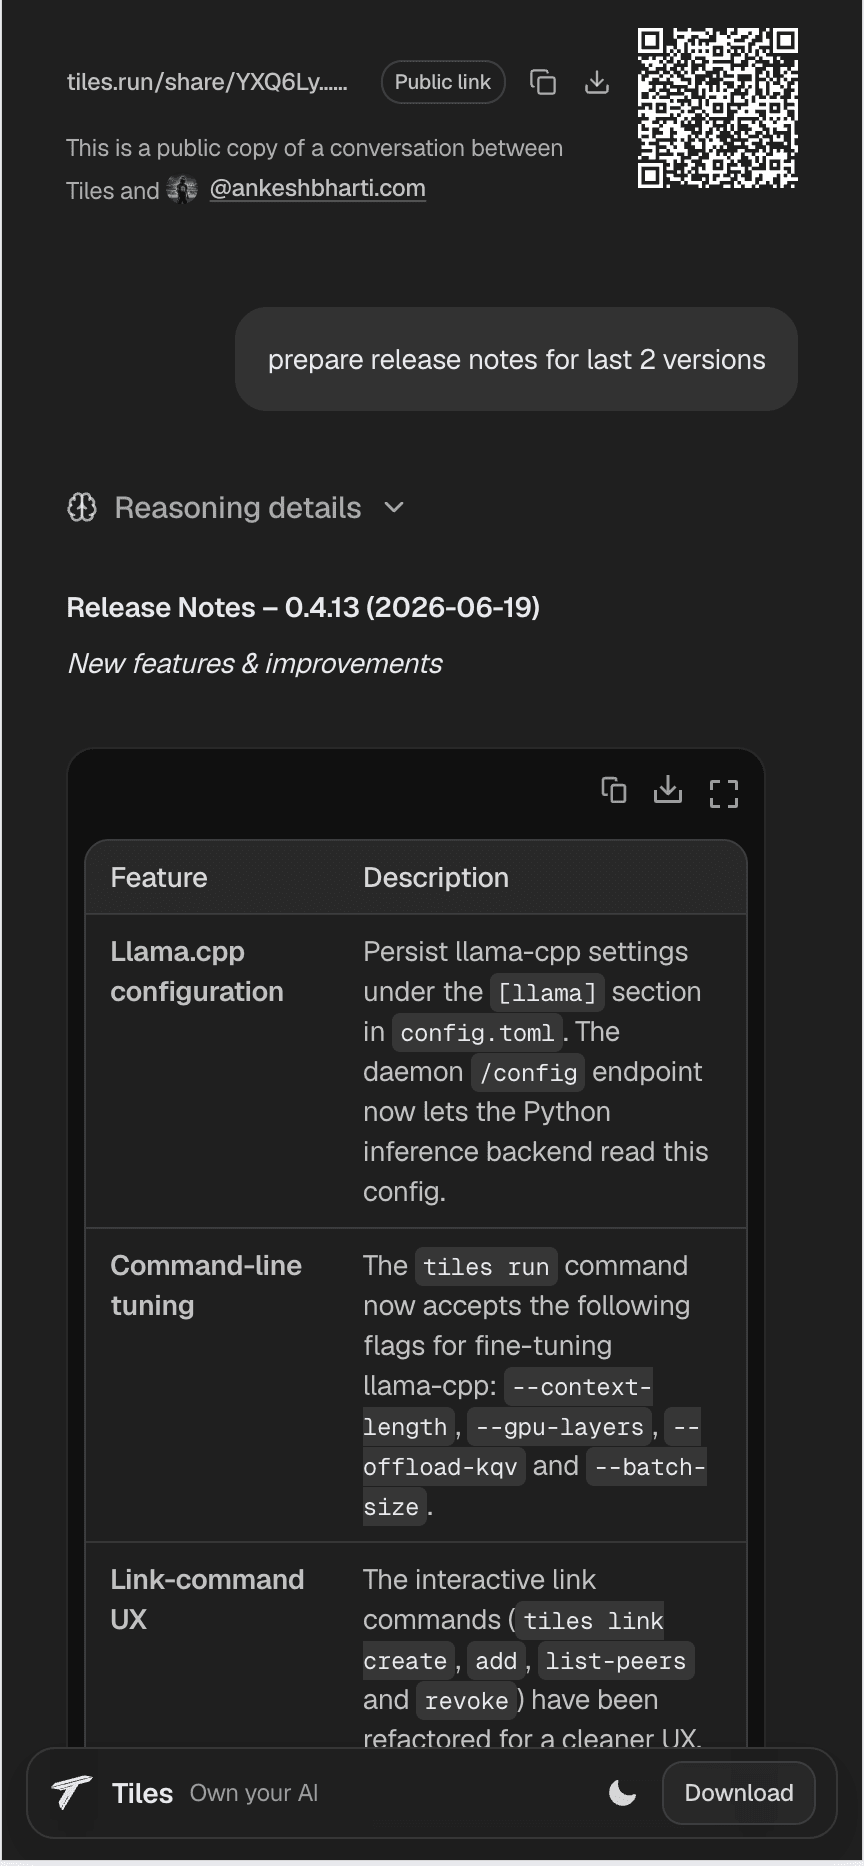Click the Release Notes 0.4.13 heading
Image resolution: width=864 pixels, height=1866 pixels.
(x=303, y=607)
